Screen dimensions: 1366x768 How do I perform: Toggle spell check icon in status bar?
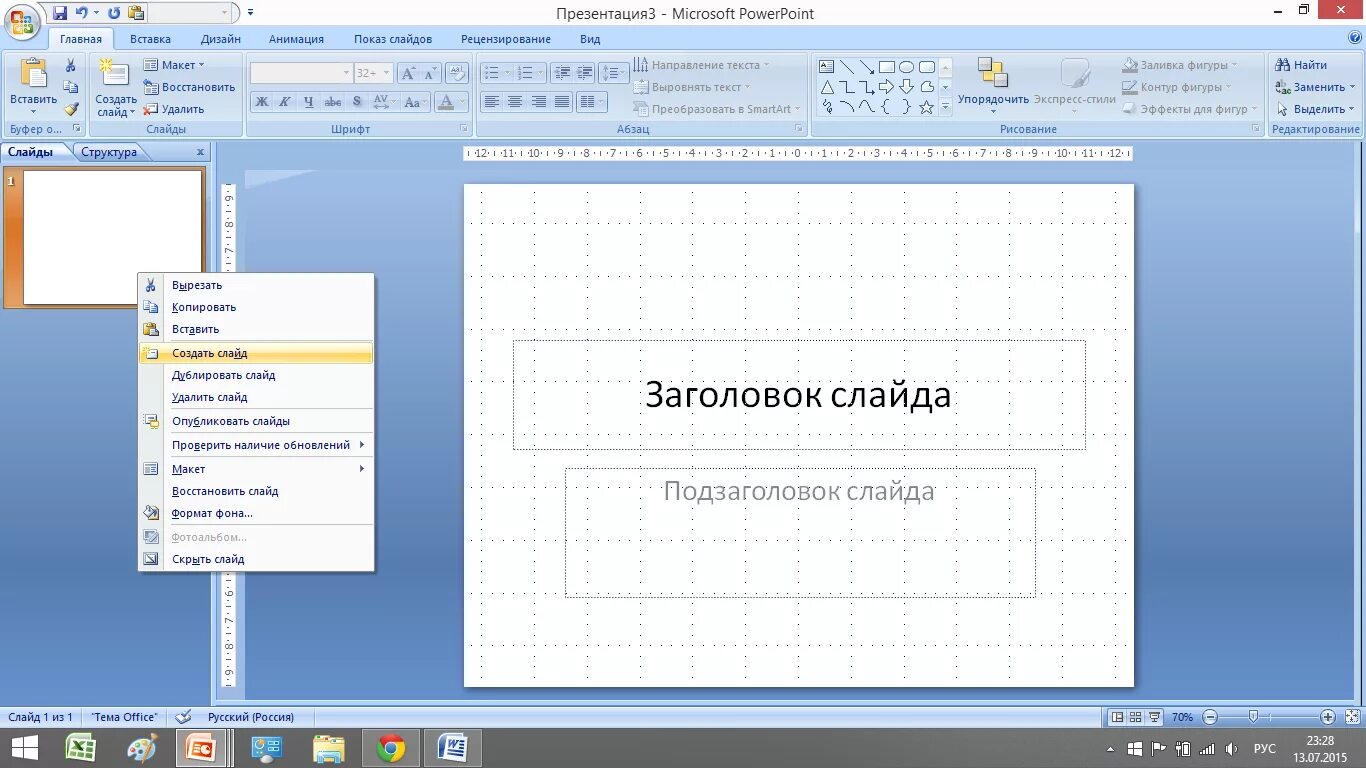[183, 717]
